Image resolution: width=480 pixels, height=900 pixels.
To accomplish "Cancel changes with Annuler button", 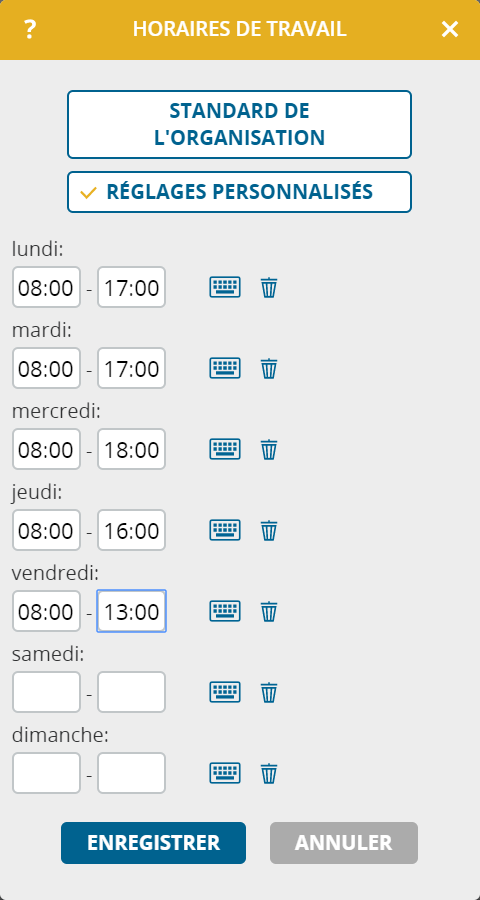I will point(344,843).
